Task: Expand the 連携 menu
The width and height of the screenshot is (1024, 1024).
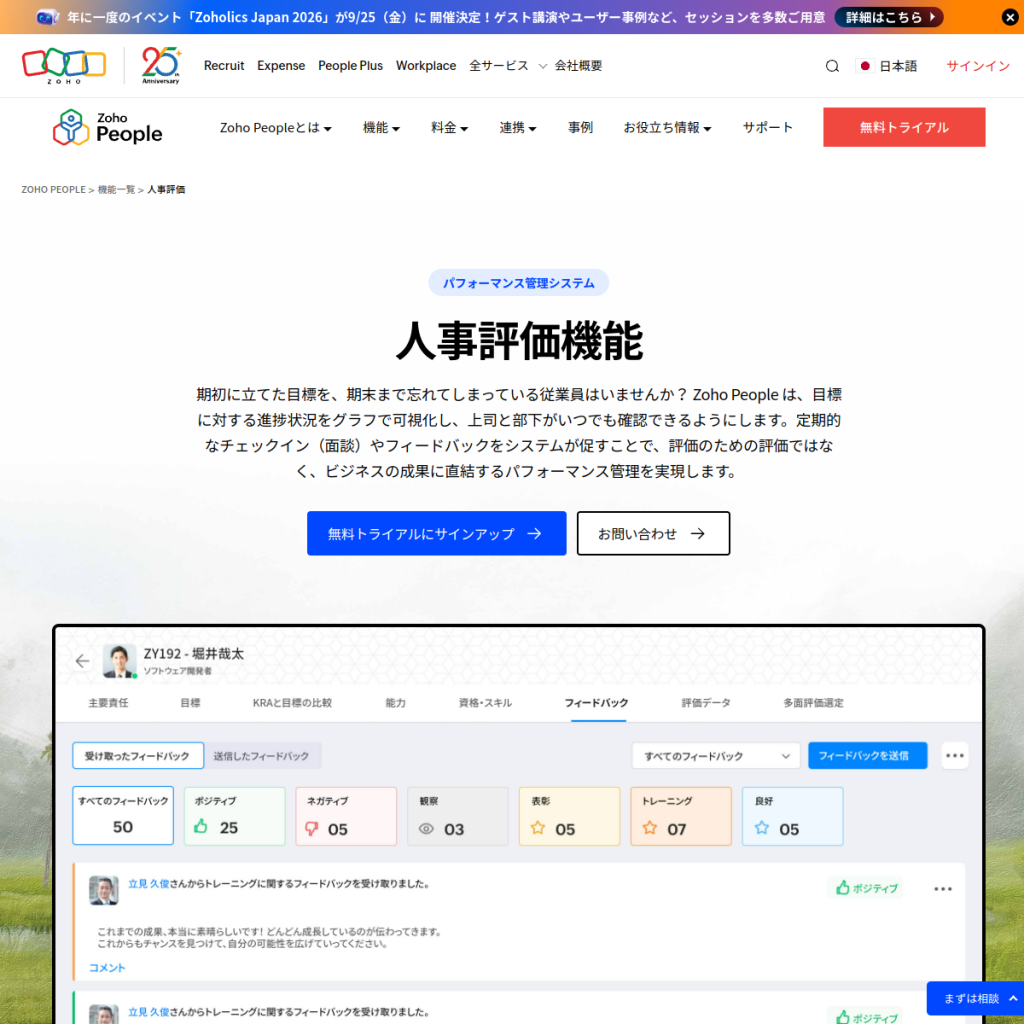Action: (518, 127)
